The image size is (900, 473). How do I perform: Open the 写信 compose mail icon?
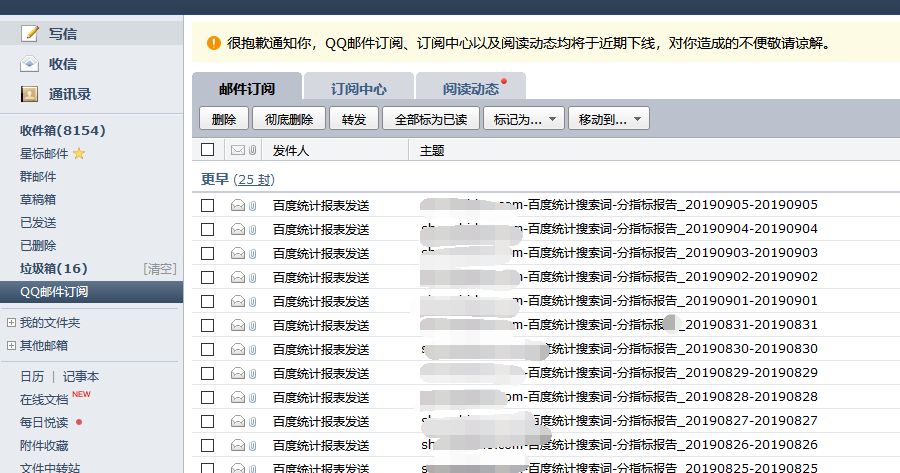click(29, 33)
